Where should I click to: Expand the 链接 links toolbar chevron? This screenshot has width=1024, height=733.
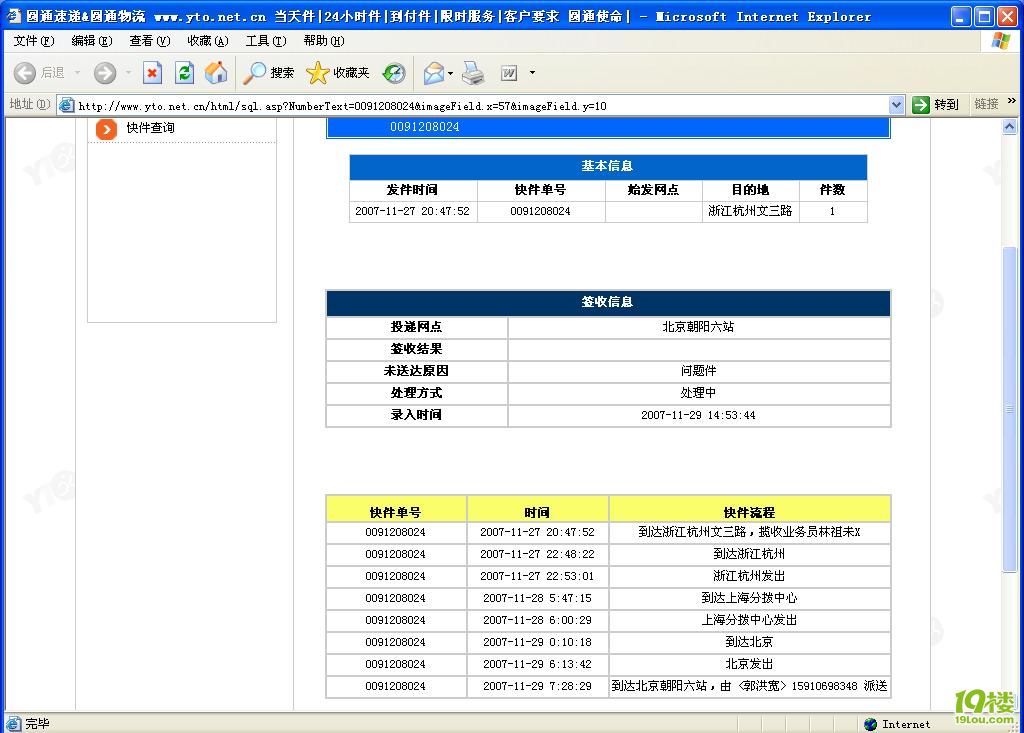[1012, 102]
